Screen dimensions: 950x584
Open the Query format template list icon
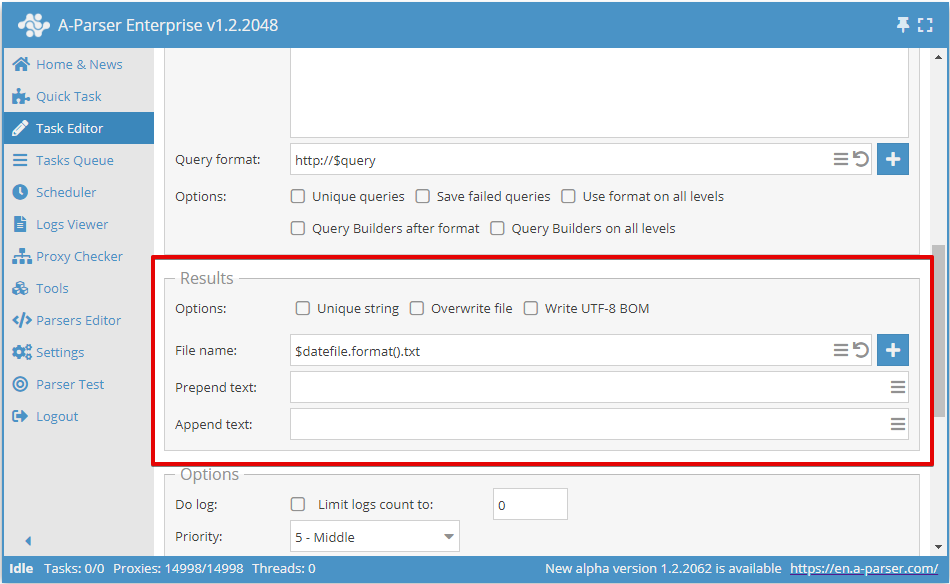[841, 159]
